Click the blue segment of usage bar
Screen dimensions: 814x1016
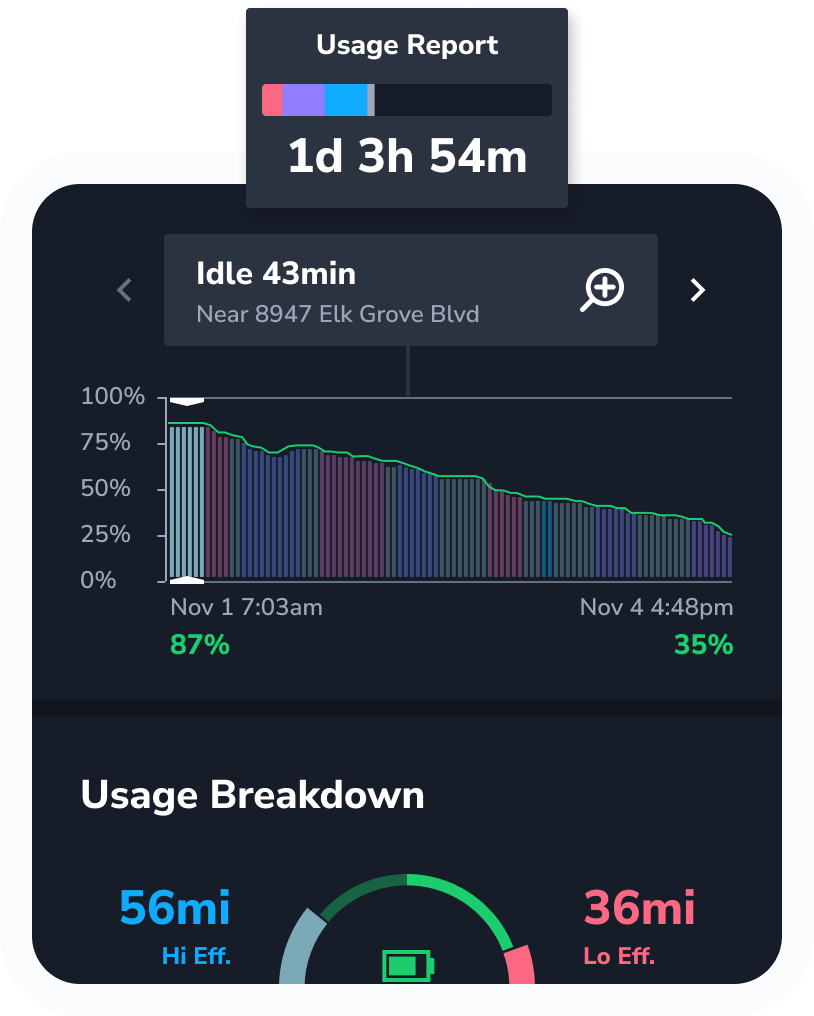coord(346,100)
